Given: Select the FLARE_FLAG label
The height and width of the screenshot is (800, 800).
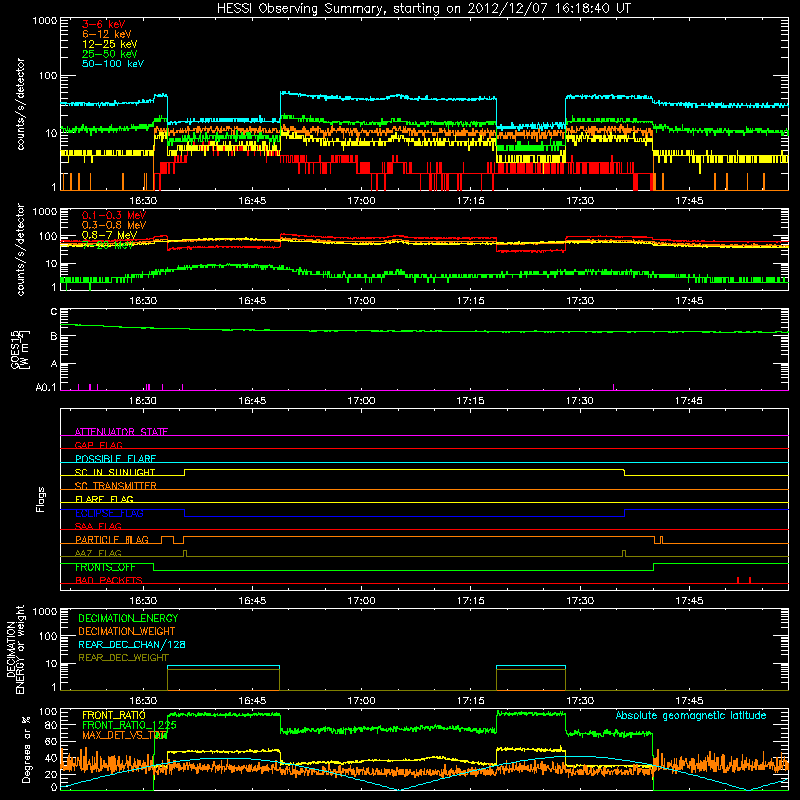Looking at the screenshot, I should [104, 499].
